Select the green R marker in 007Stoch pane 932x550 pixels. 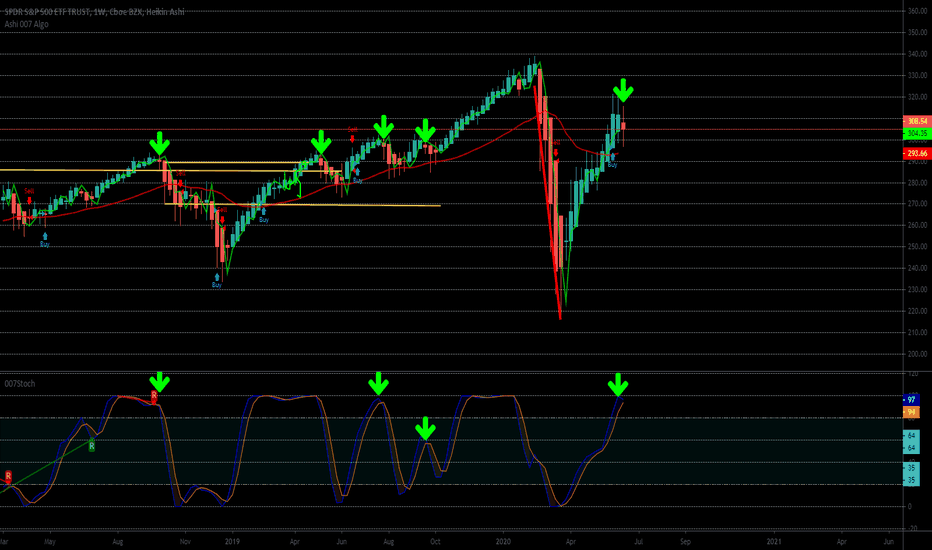point(92,445)
